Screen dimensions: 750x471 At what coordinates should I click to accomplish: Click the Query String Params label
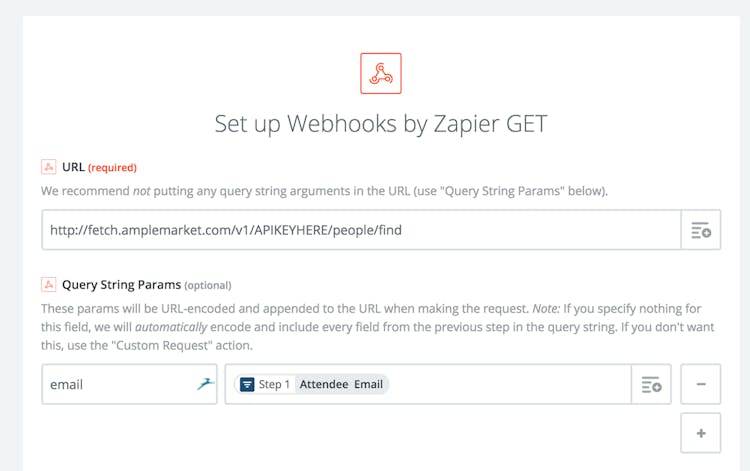click(120, 284)
